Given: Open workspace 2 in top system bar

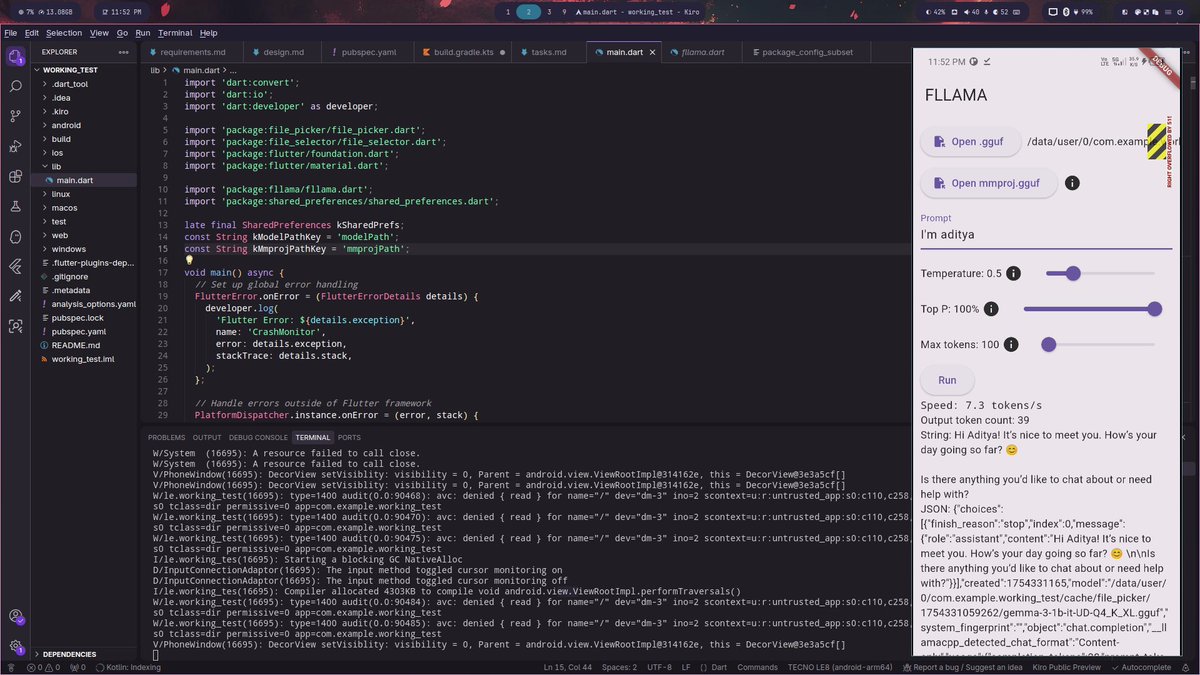Looking at the screenshot, I should (528, 12).
